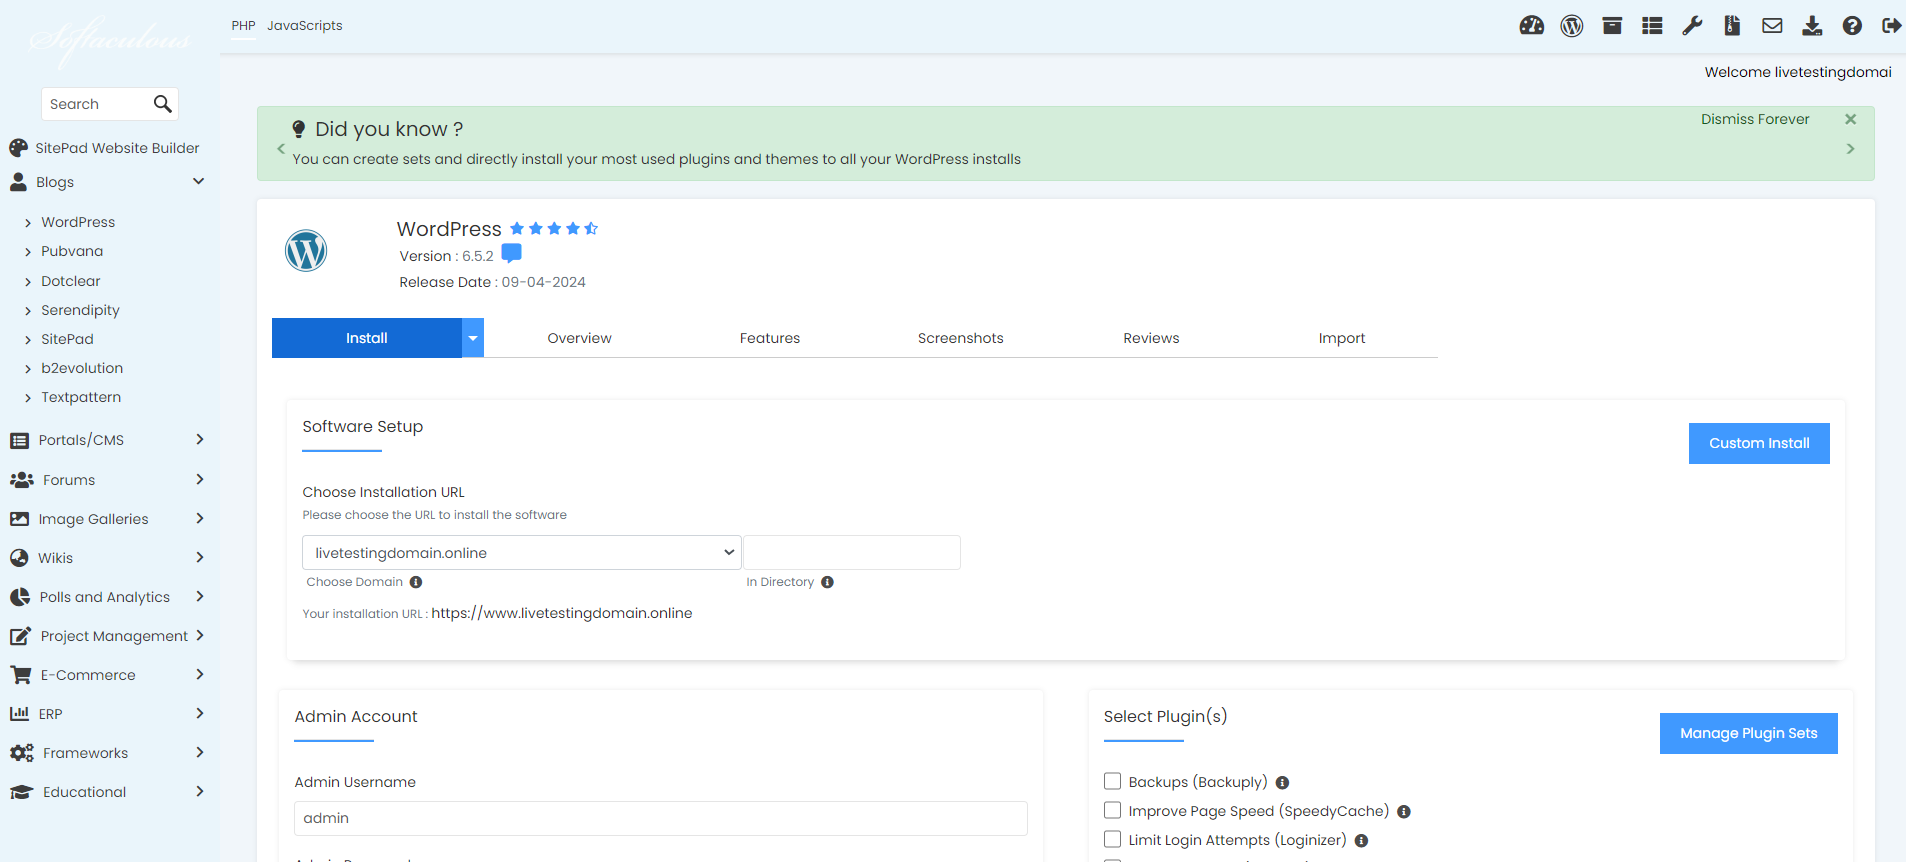
Task: Open b2evolution in sidebar list
Action: (82, 368)
